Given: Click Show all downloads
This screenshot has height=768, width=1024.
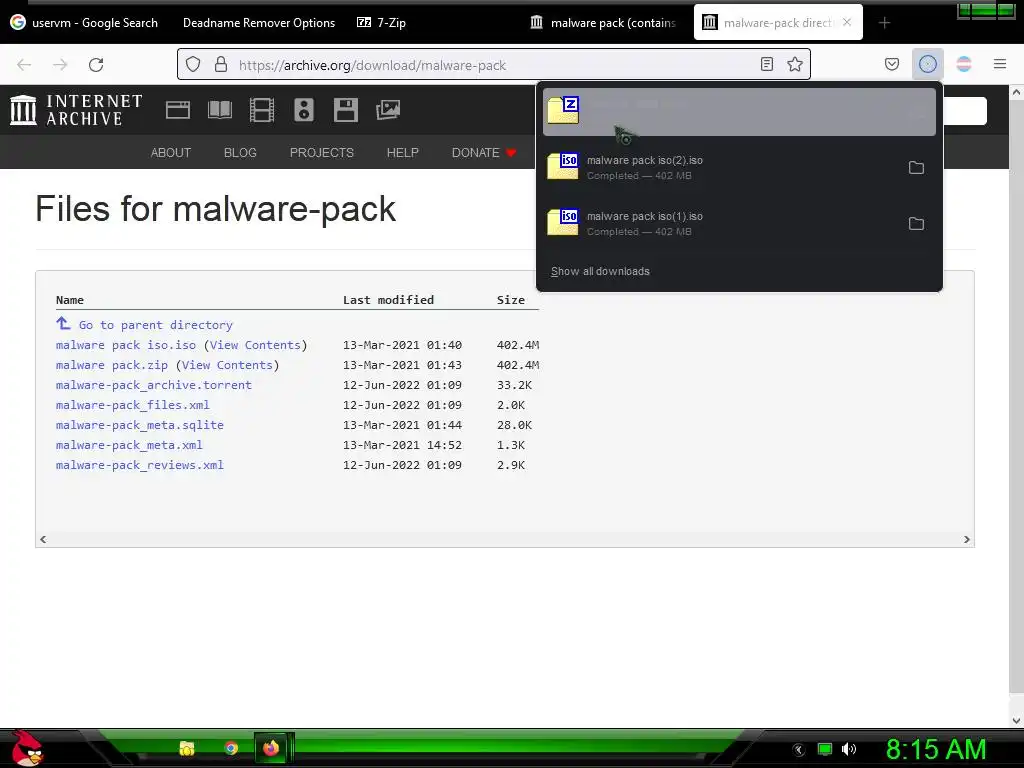Looking at the screenshot, I should click(600, 271).
